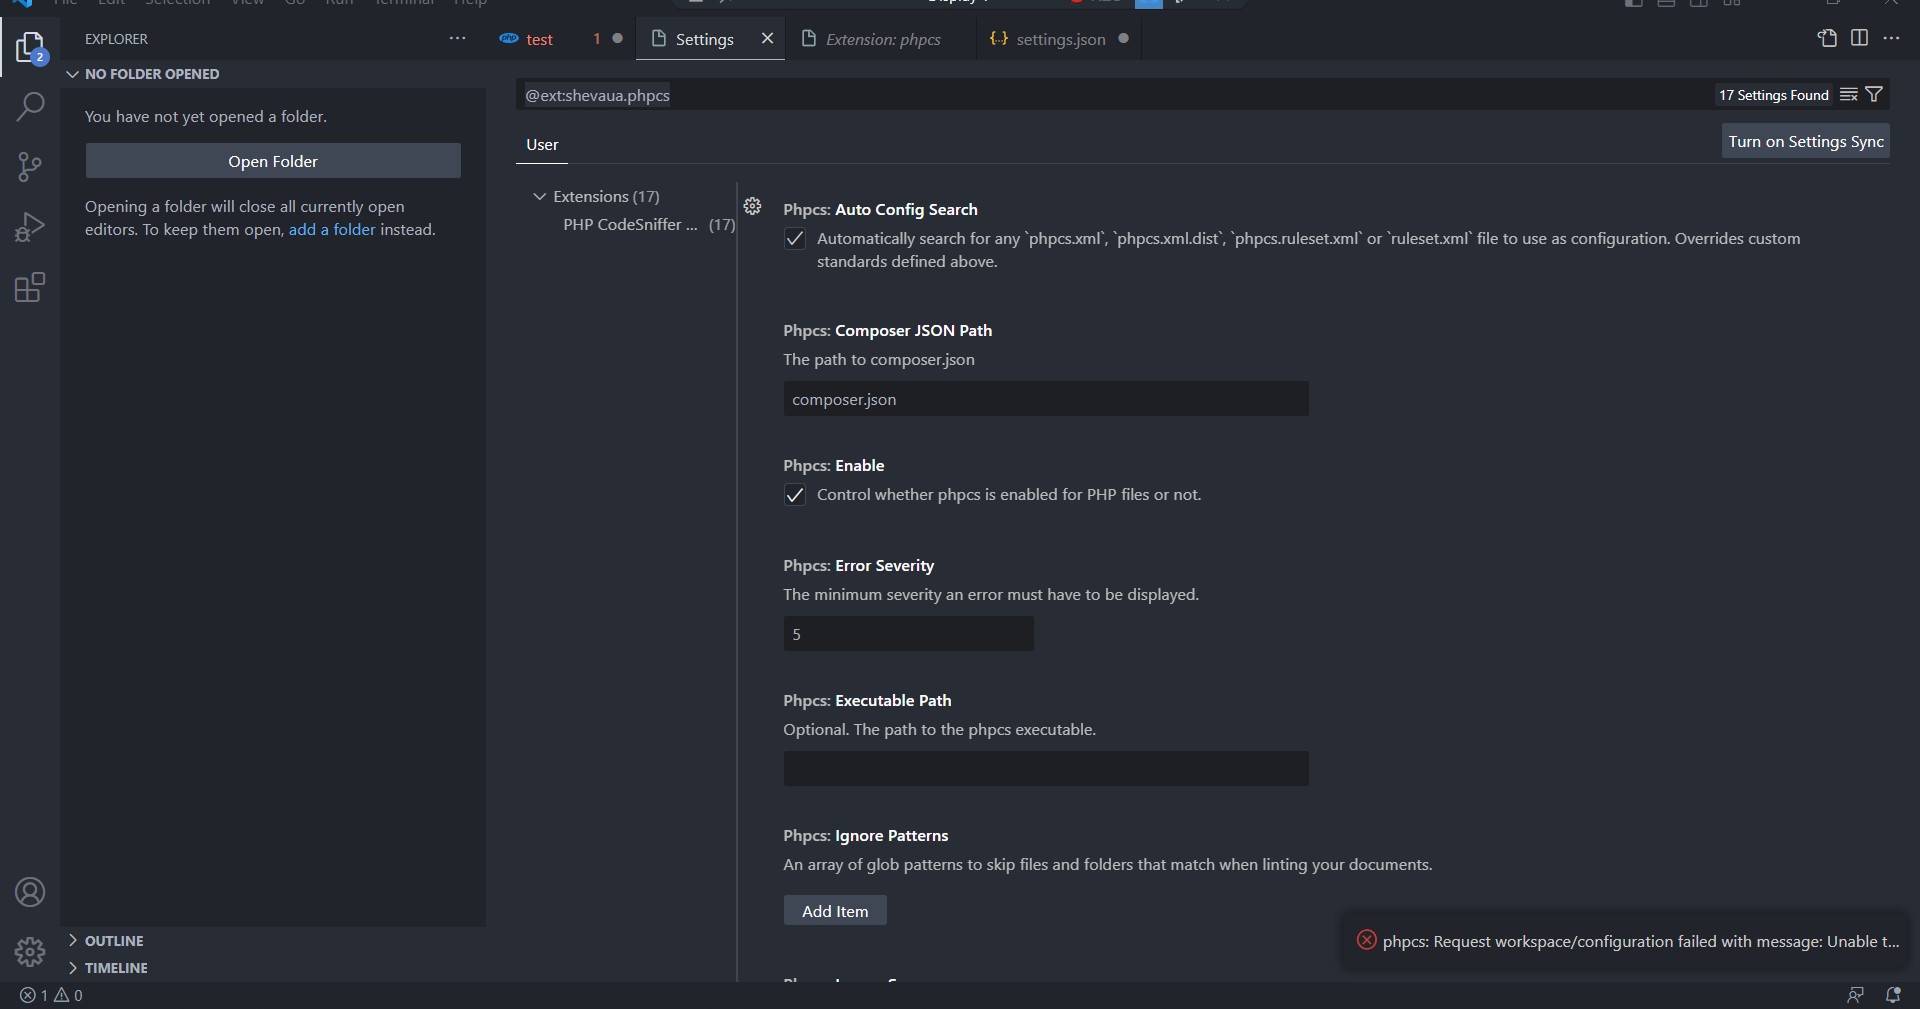
Task: Clear the settings search input
Action: [1849, 95]
